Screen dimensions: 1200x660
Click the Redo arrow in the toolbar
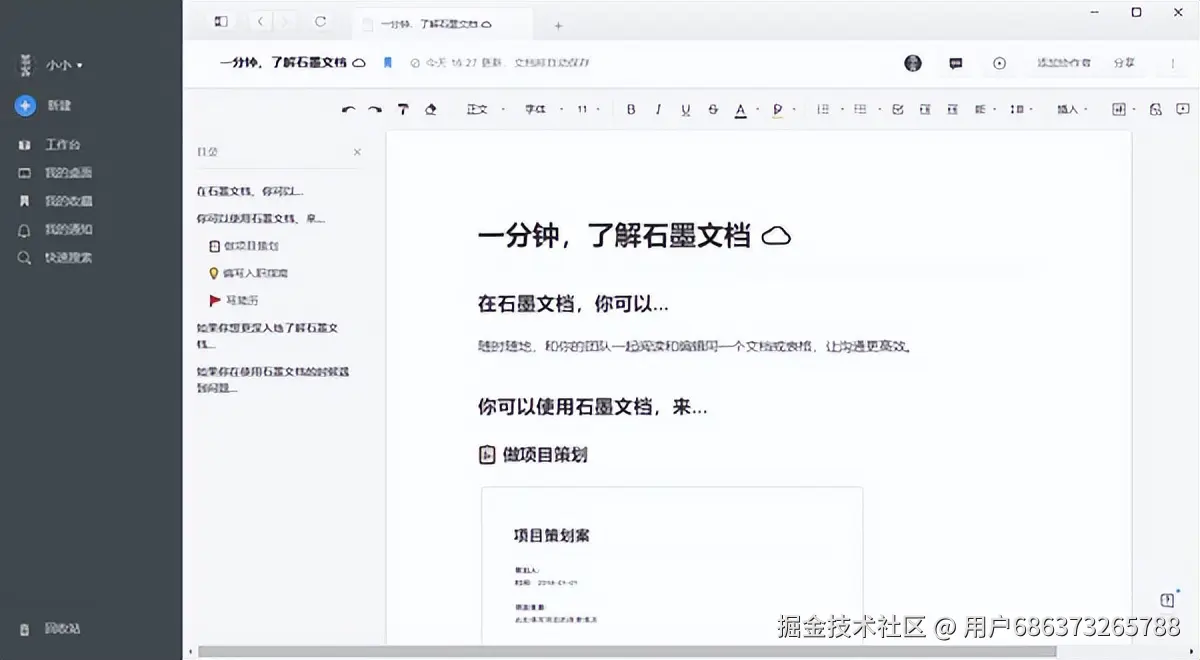(375, 109)
